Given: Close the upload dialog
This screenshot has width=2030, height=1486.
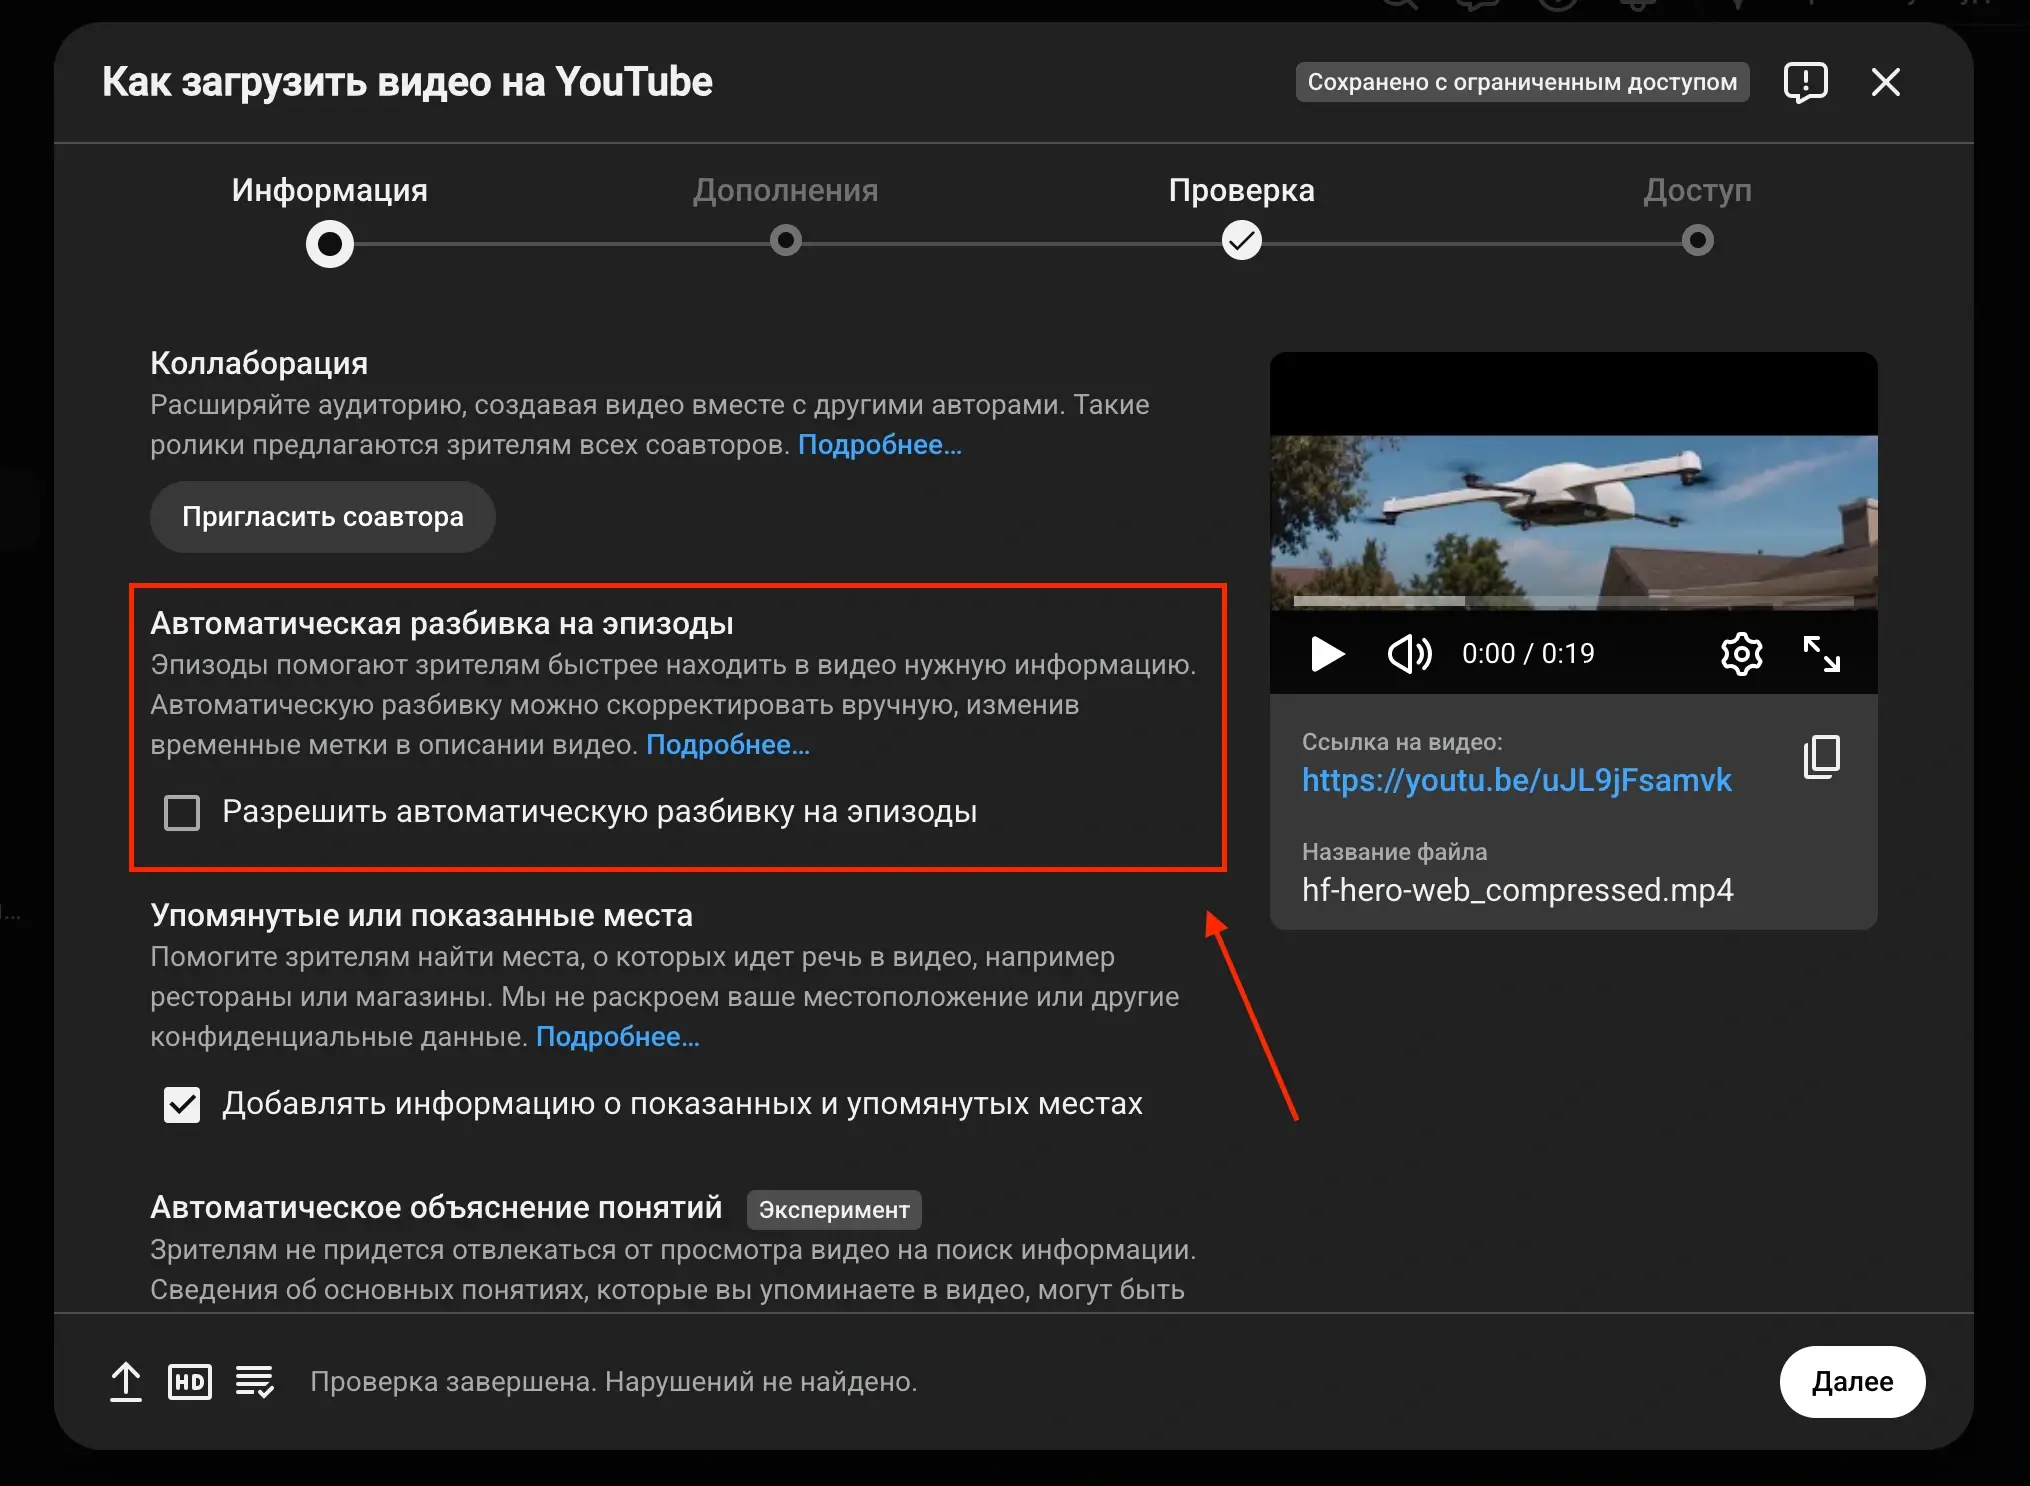Looking at the screenshot, I should [1885, 82].
